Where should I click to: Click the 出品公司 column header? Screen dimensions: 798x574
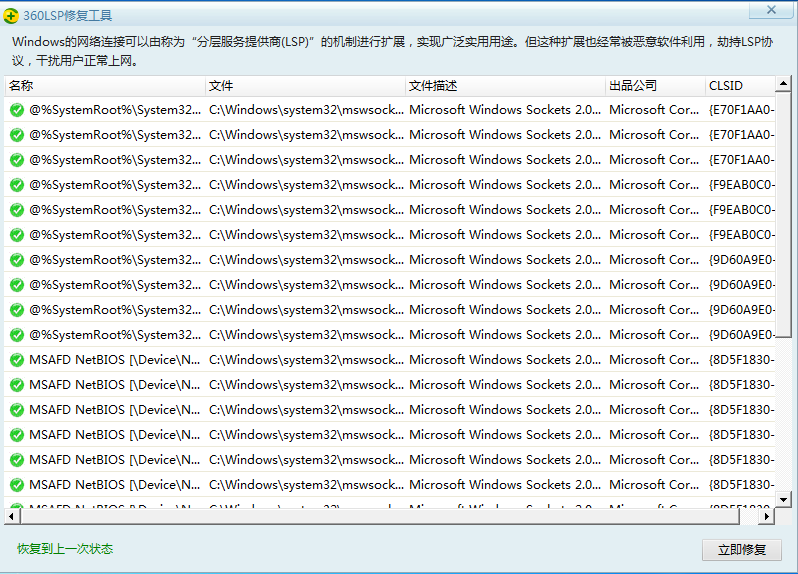pos(655,85)
